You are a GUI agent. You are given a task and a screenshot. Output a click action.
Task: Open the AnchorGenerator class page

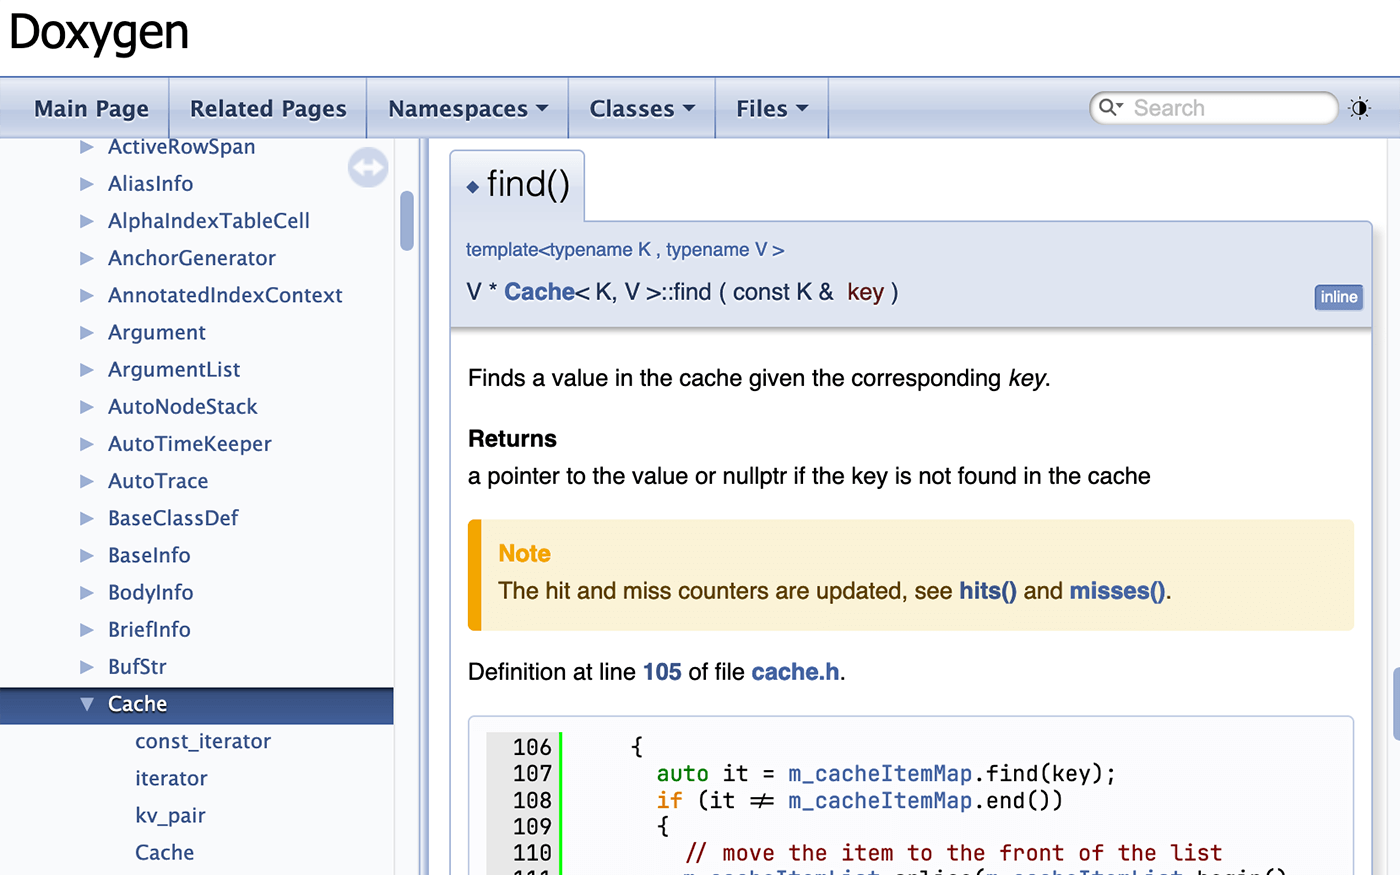pos(192,258)
